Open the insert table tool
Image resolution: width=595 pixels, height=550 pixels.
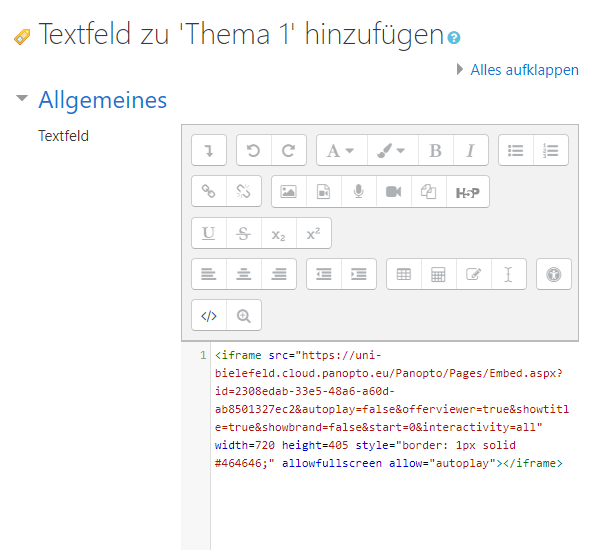[404, 274]
